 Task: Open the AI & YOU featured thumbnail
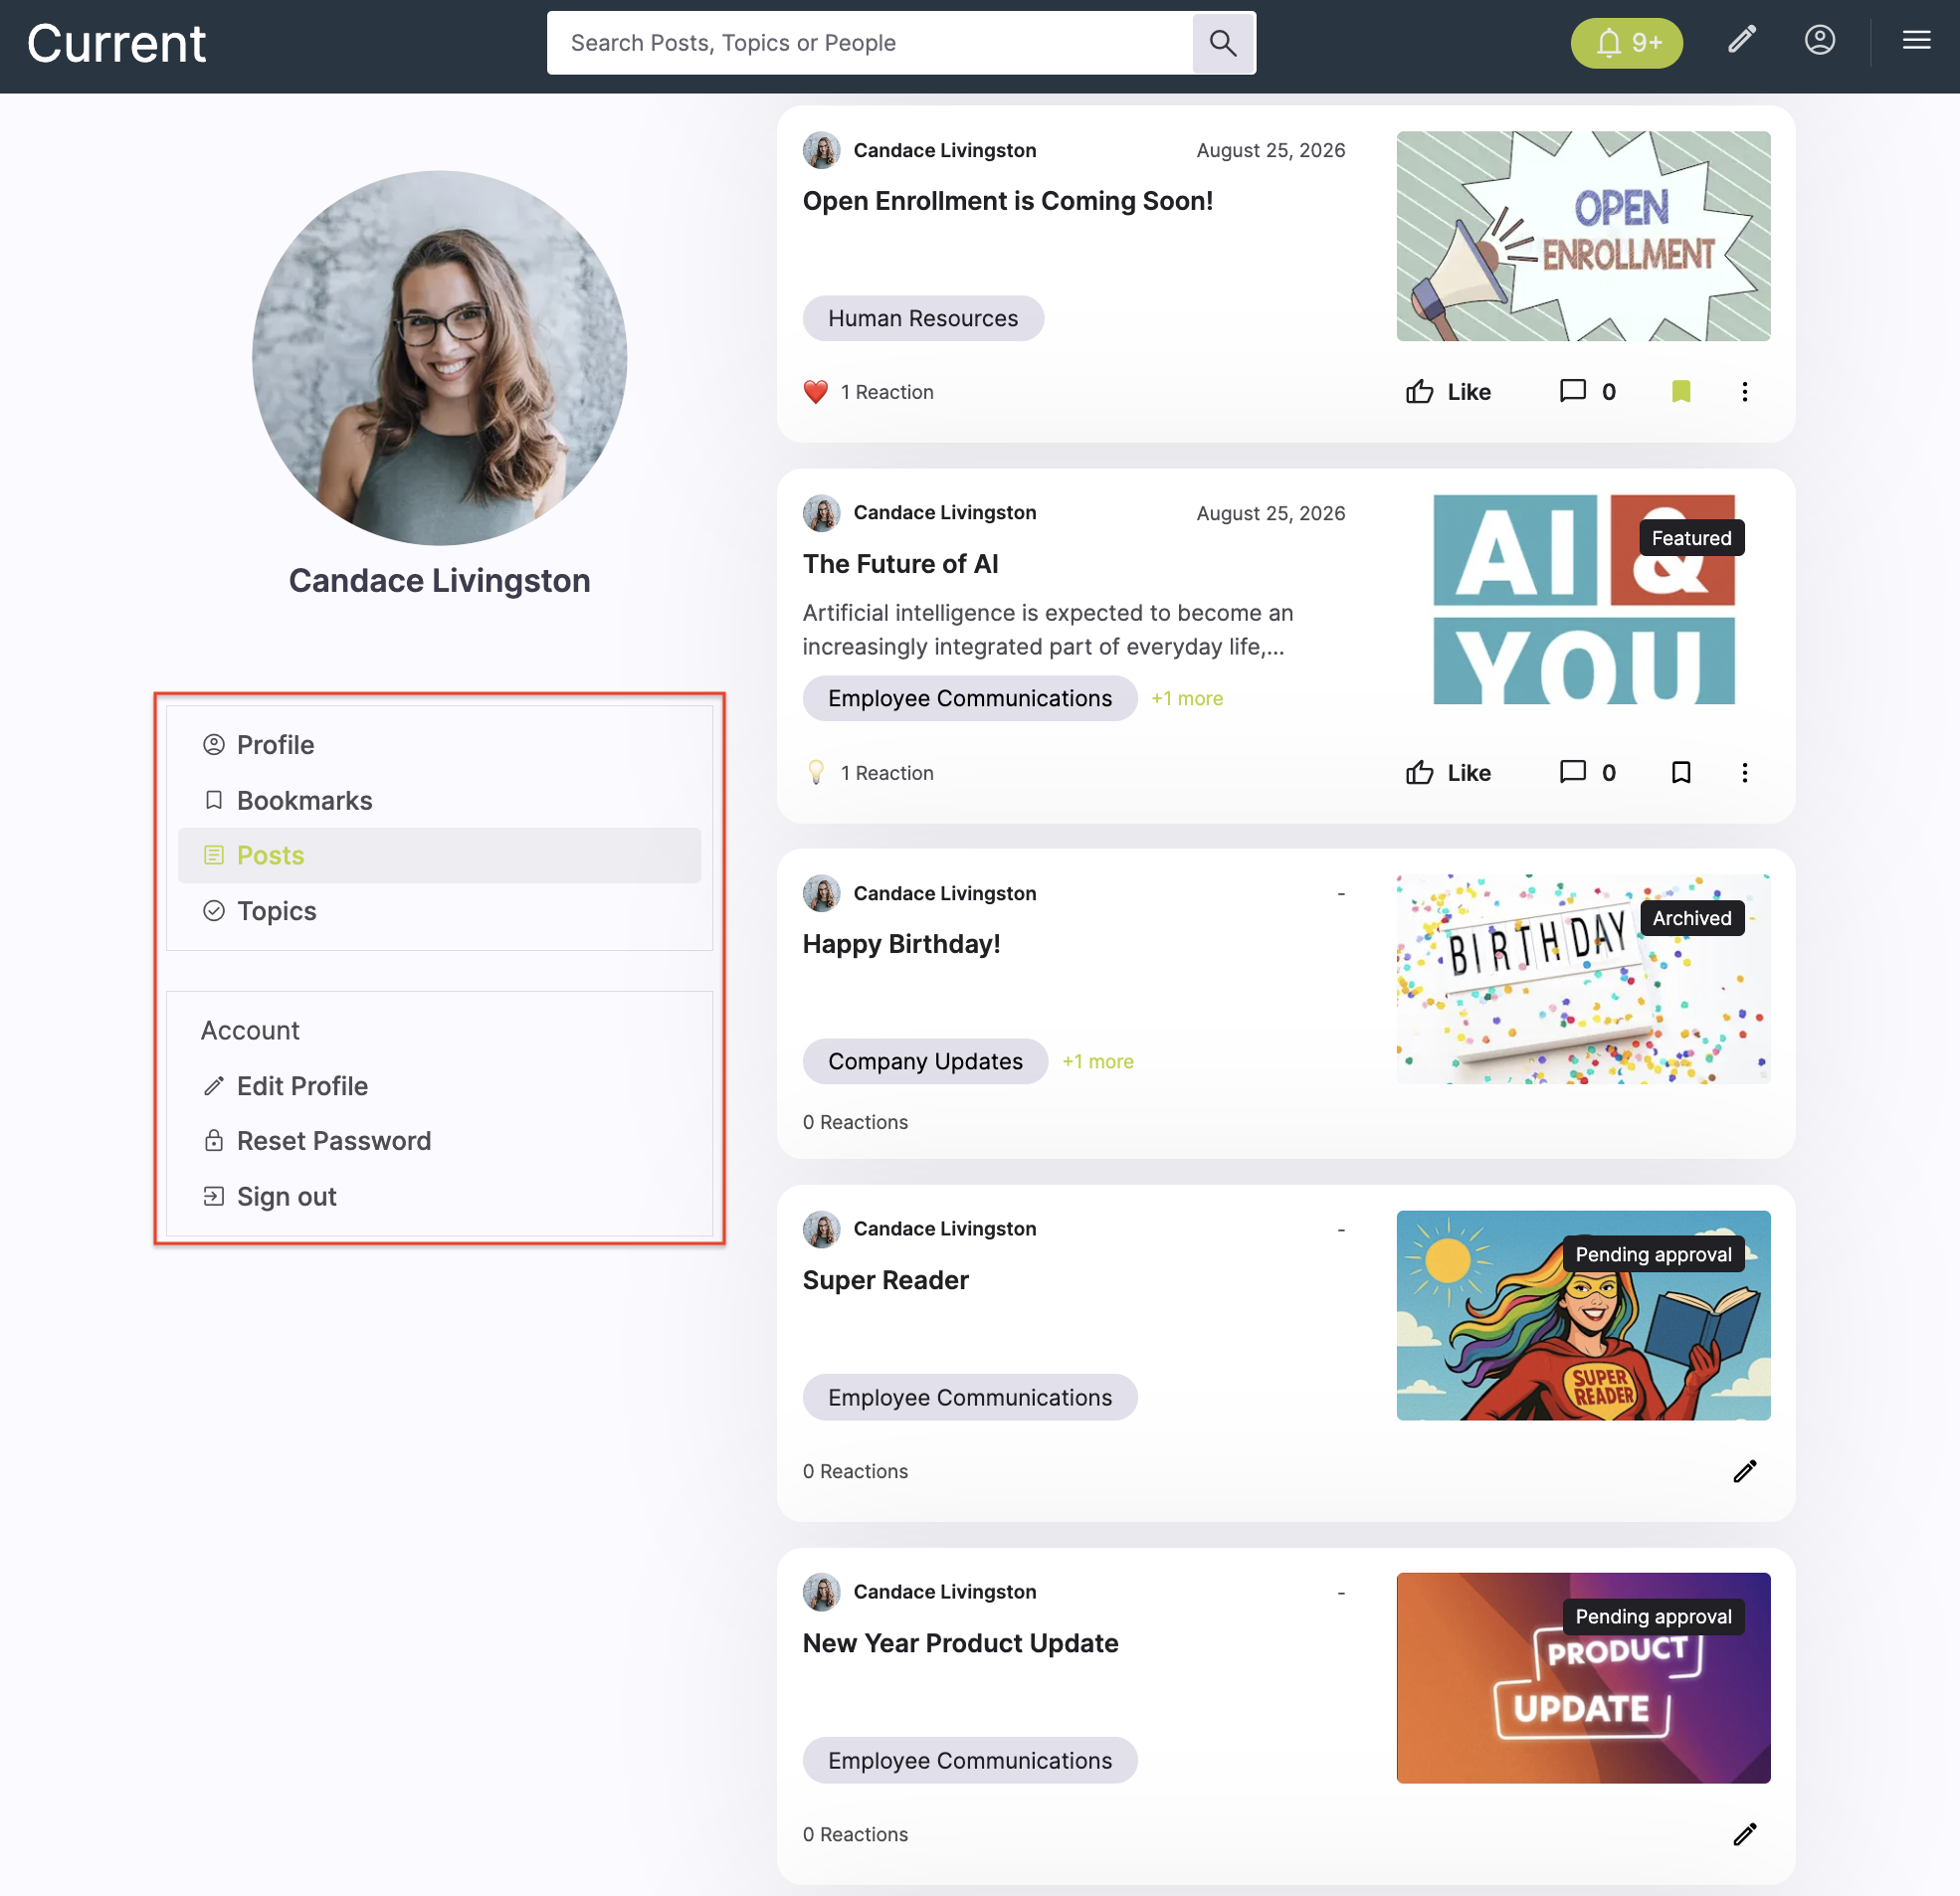pyautogui.click(x=1583, y=599)
